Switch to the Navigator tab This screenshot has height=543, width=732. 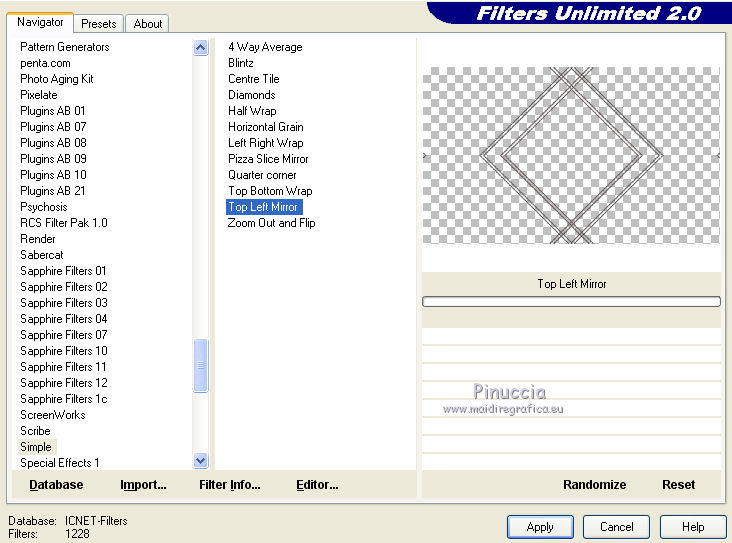(40, 22)
